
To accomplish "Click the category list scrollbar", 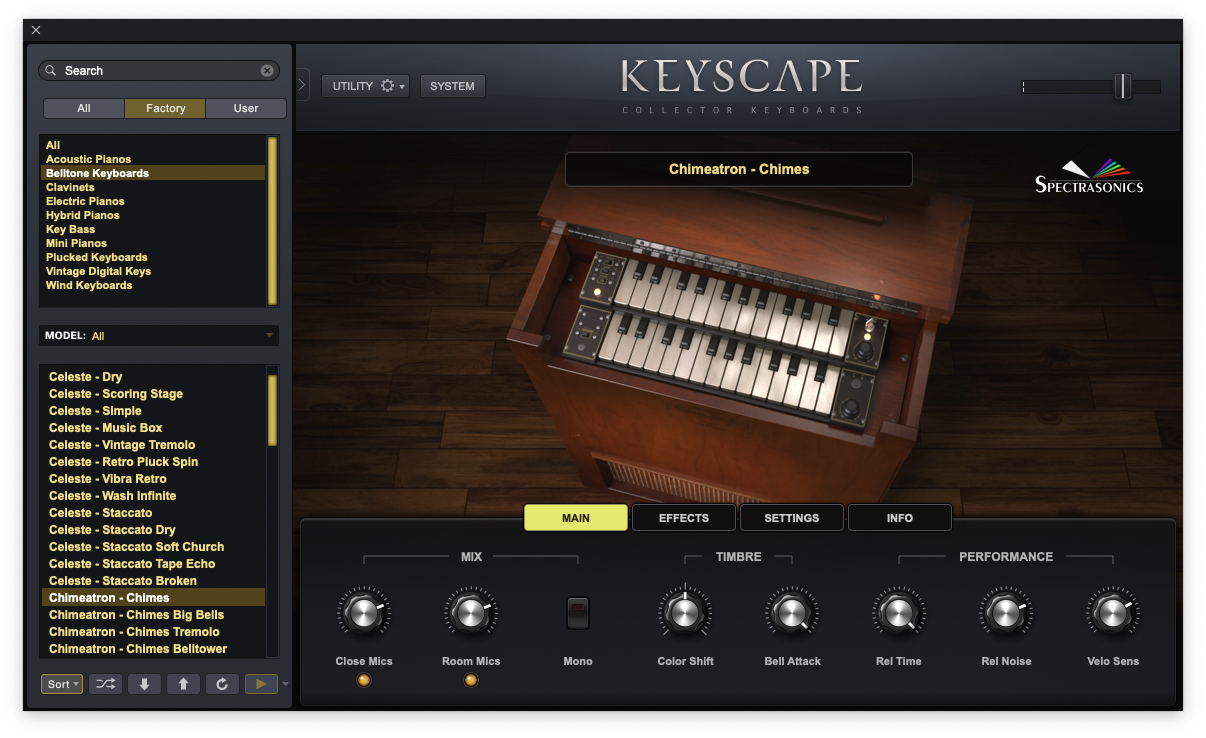I will (x=272, y=221).
